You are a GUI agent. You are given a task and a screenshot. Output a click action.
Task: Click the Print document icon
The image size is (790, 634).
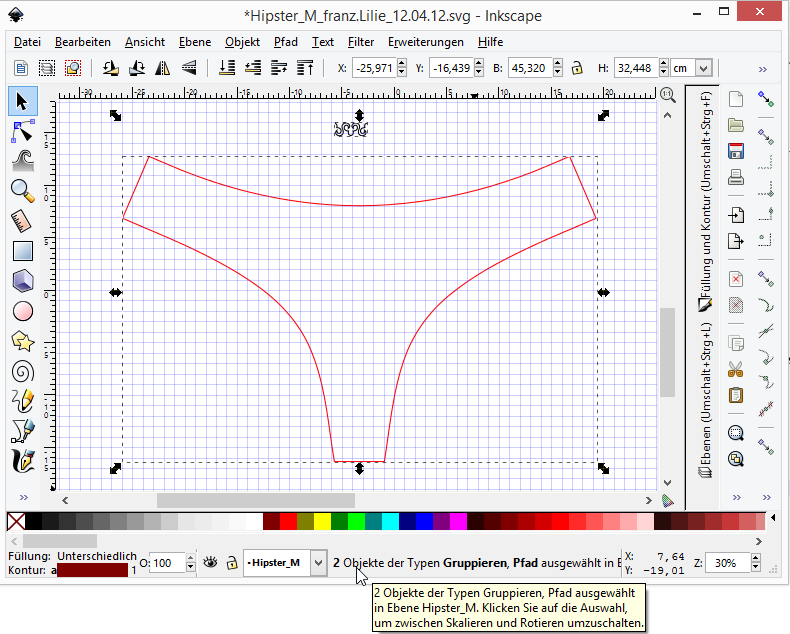(x=736, y=178)
